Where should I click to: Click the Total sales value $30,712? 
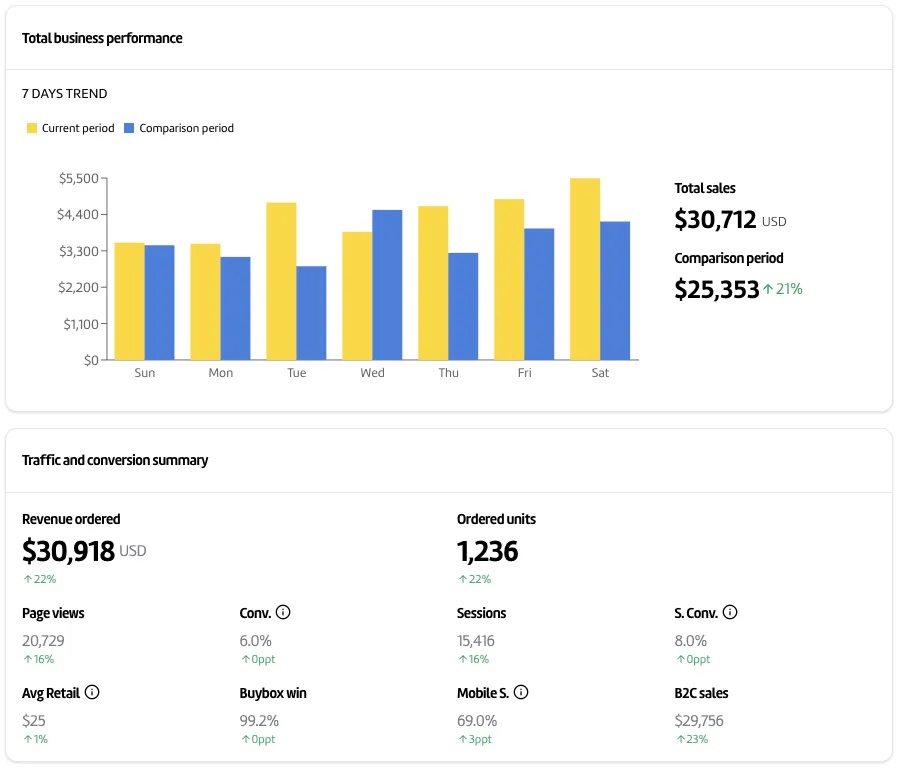[x=714, y=218]
